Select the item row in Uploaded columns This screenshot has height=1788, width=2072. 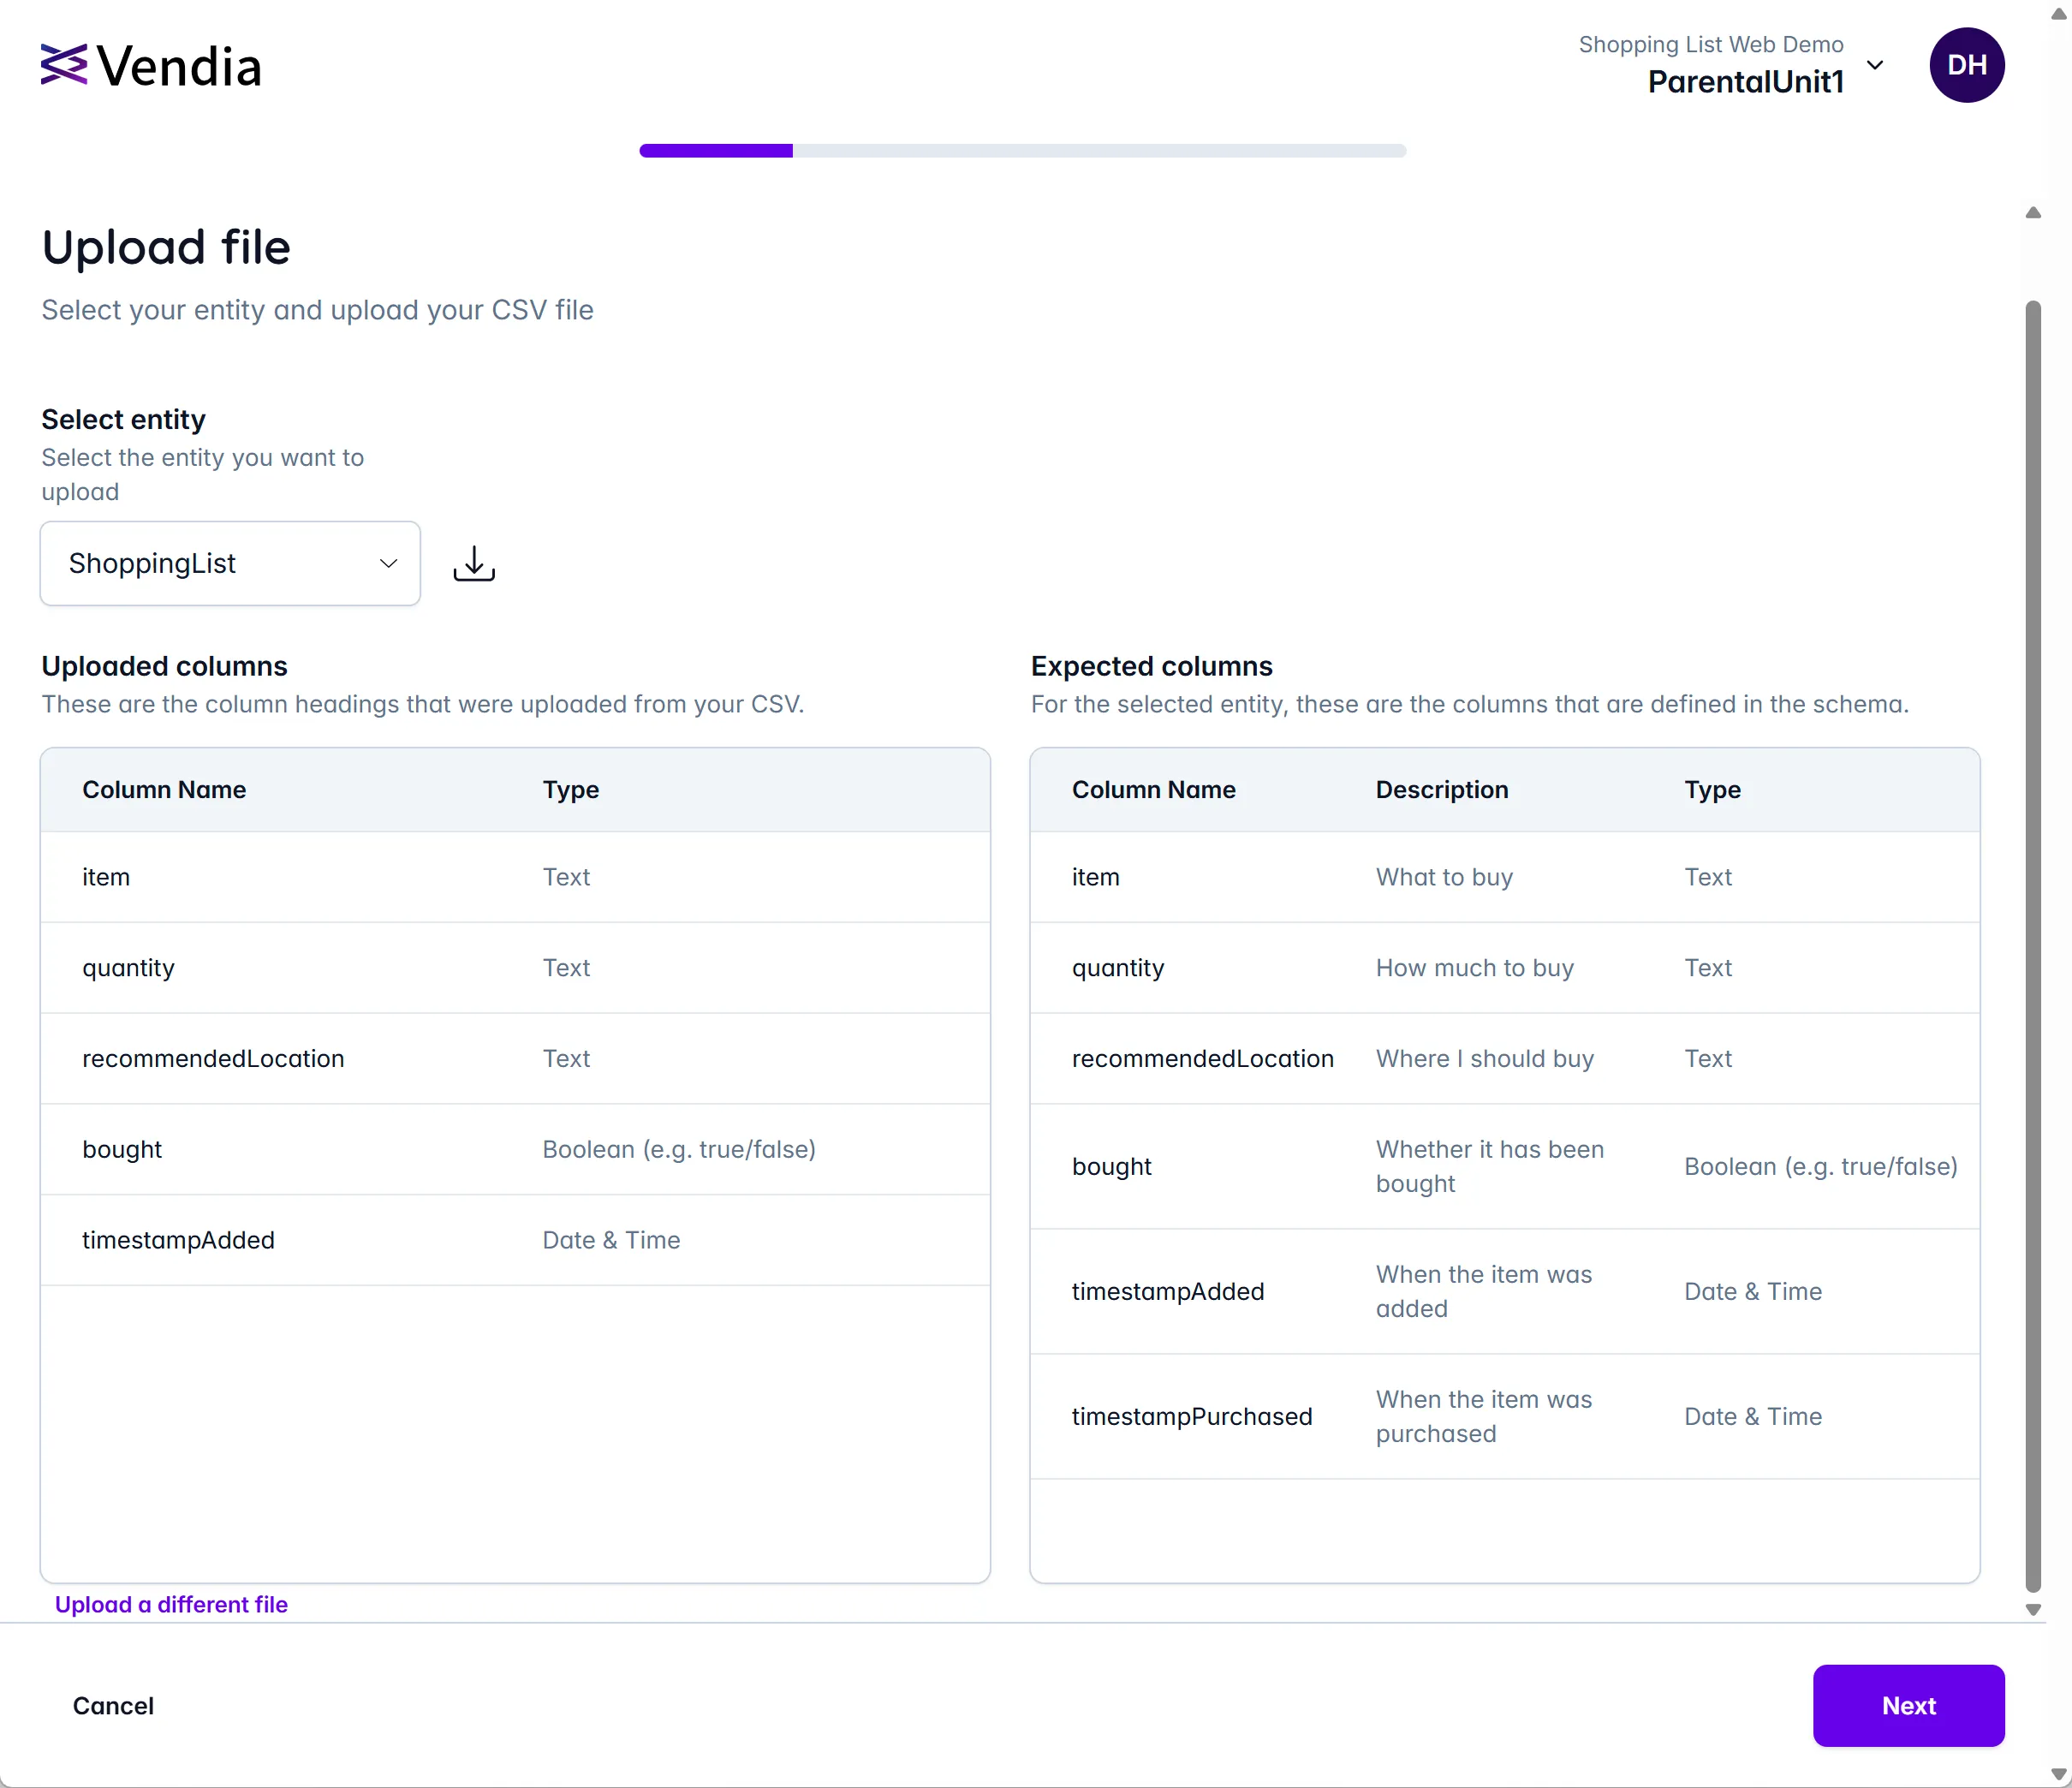pyautogui.click(x=515, y=877)
